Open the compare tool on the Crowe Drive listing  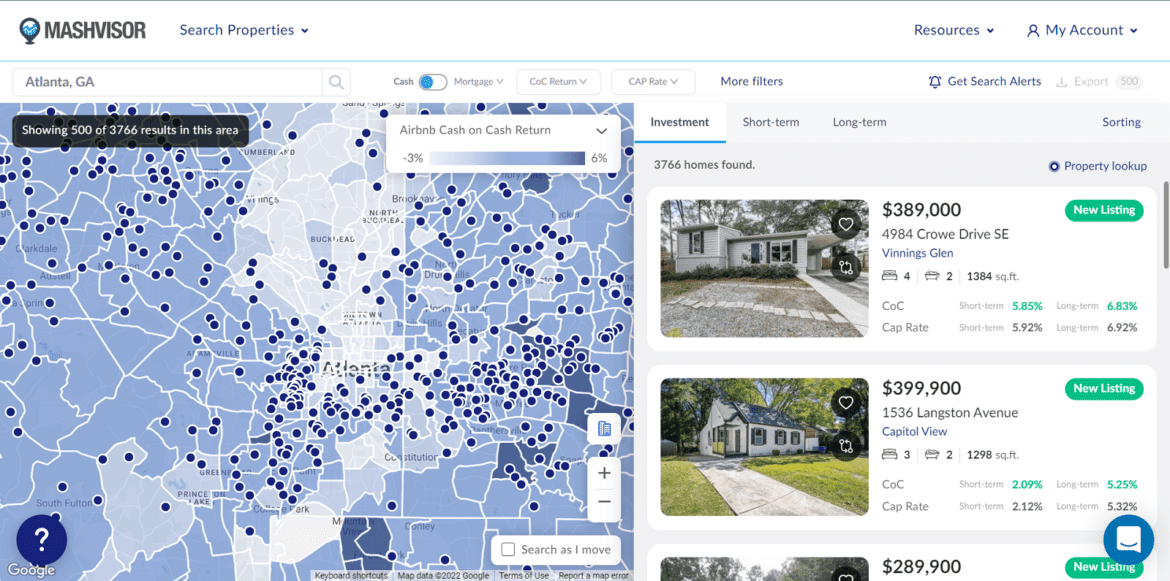pos(846,266)
